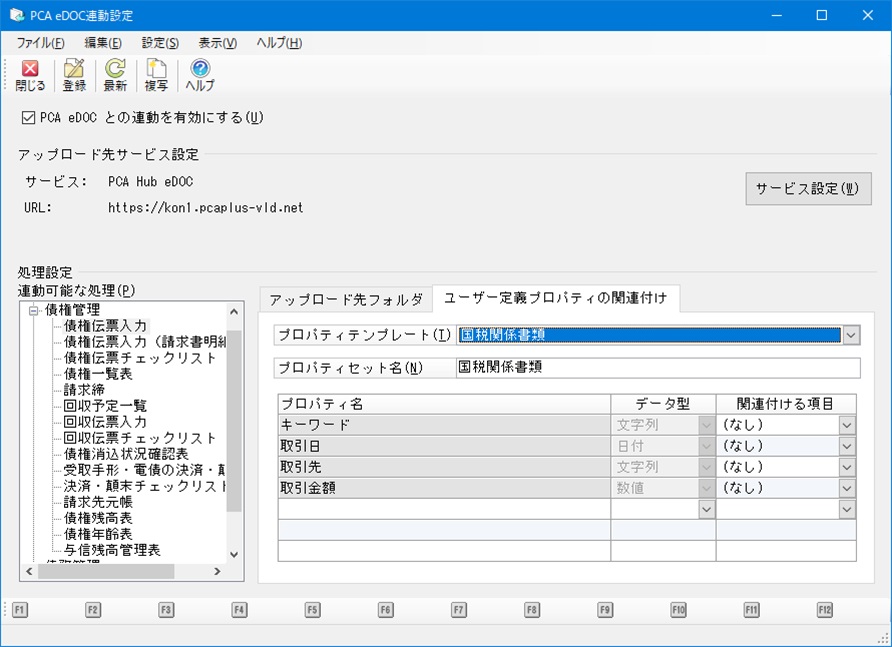The height and width of the screenshot is (647, 892).
Task: Click the 複写 (copy) toolbar icon
Action: click(156, 68)
